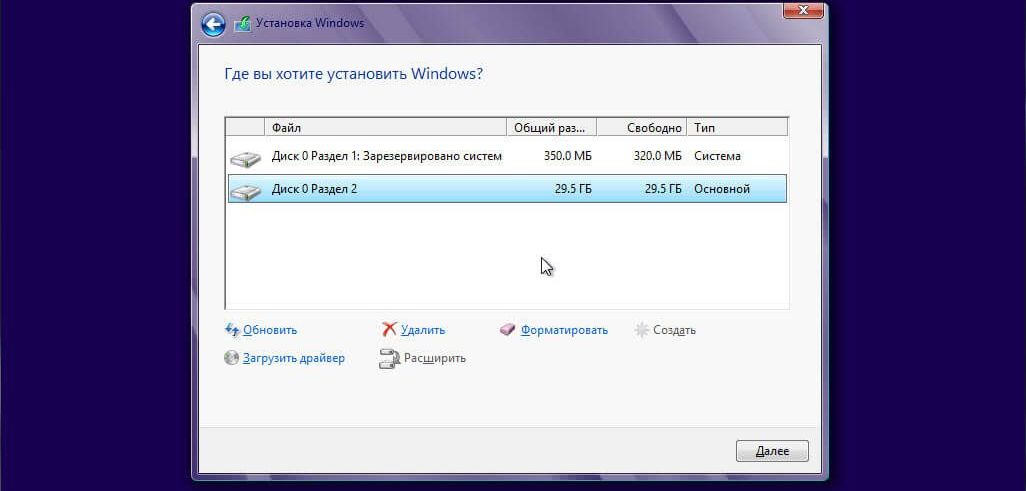
Task: Format partition via Форматировать link
Action: pyautogui.click(x=564, y=330)
